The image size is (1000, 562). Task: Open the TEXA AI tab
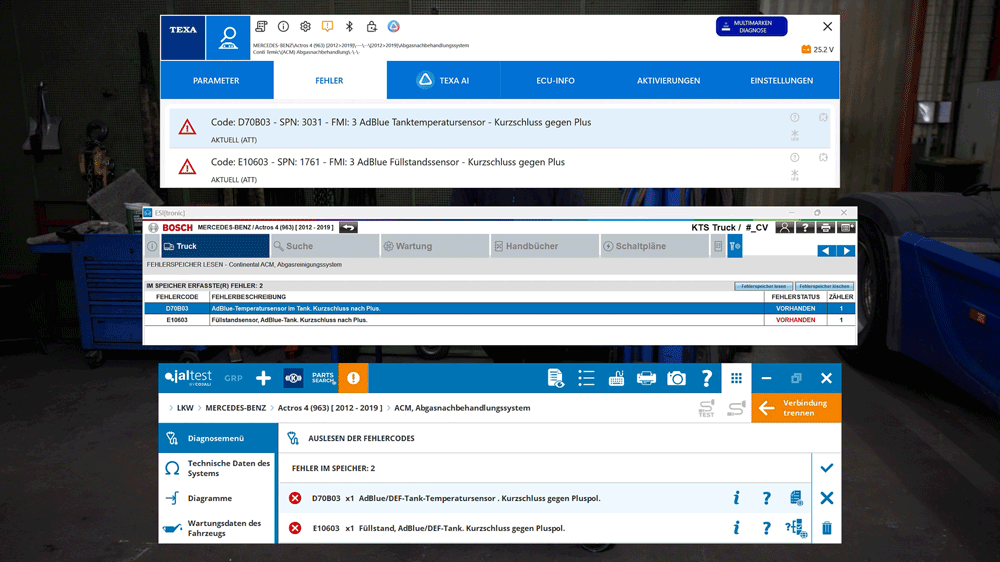click(x=443, y=80)
